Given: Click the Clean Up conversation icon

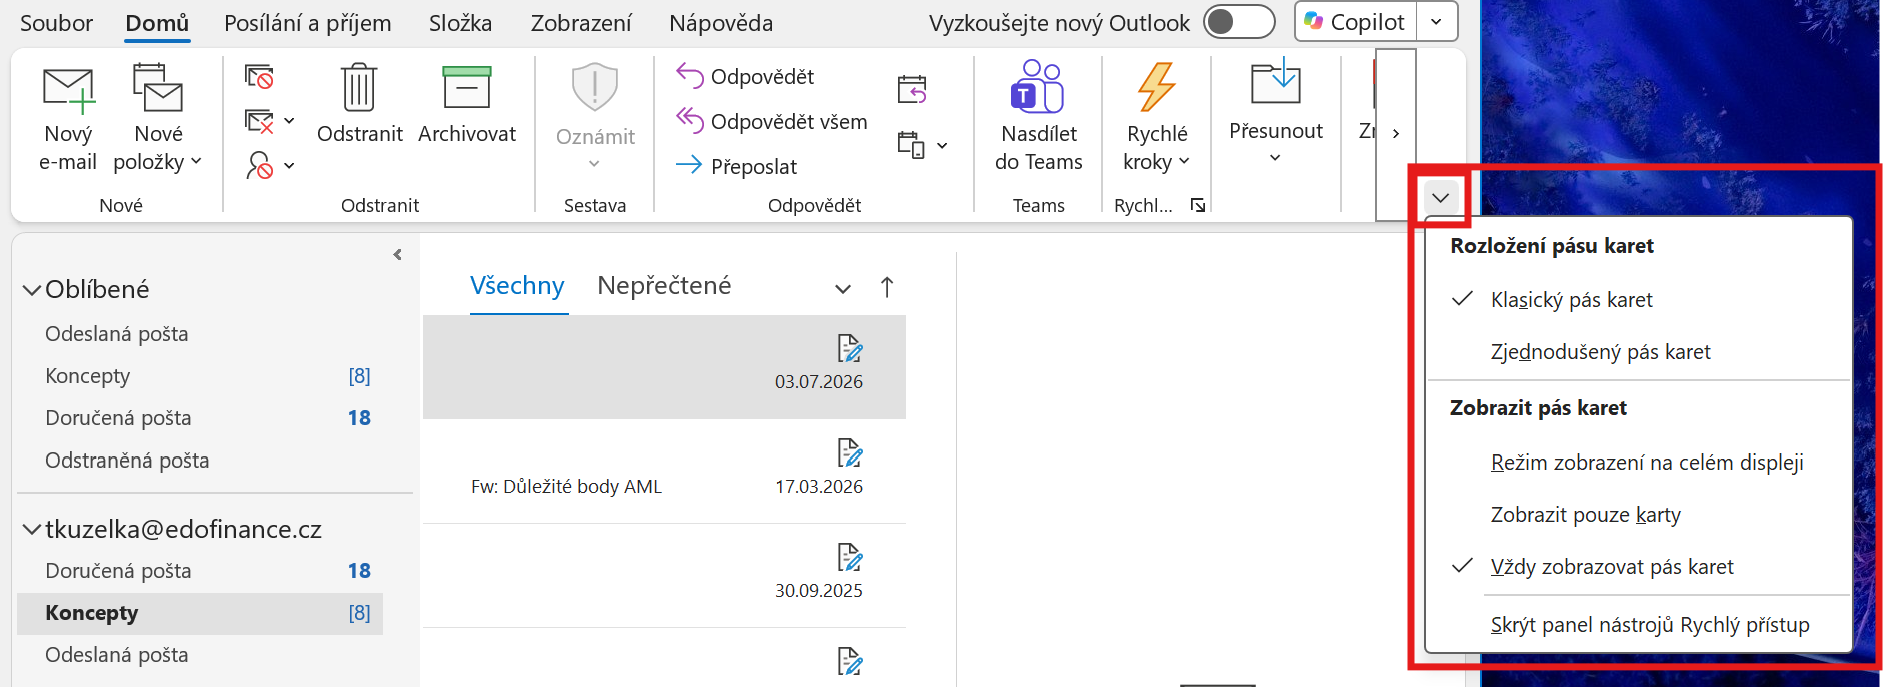Looking at the screenshot, I should pos(260,121).
